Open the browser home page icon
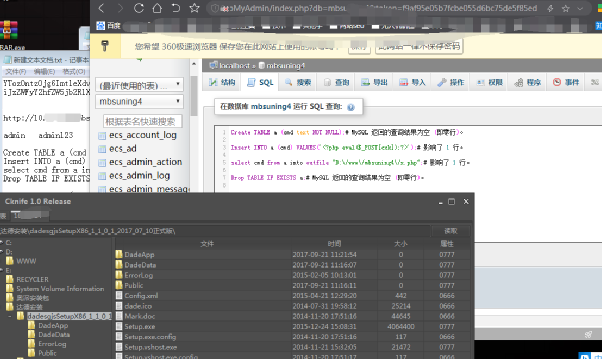Screen dimensions: 602x360 pos(157,8)
